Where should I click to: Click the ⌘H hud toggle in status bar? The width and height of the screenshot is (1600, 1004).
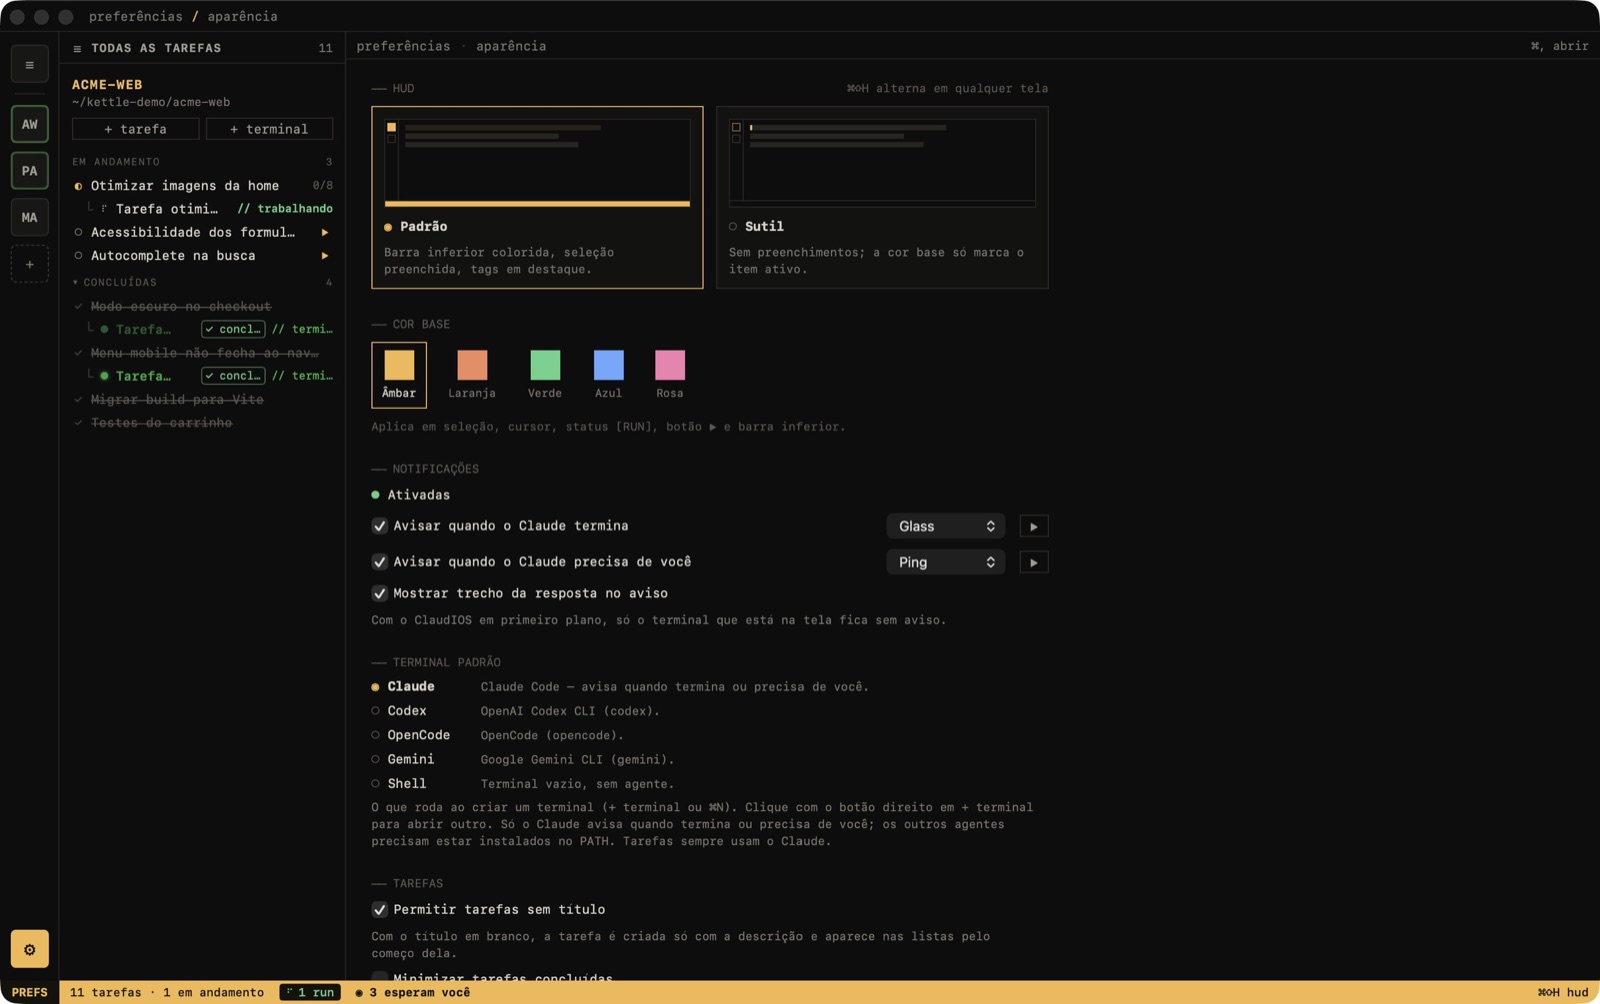point(1563,992)
